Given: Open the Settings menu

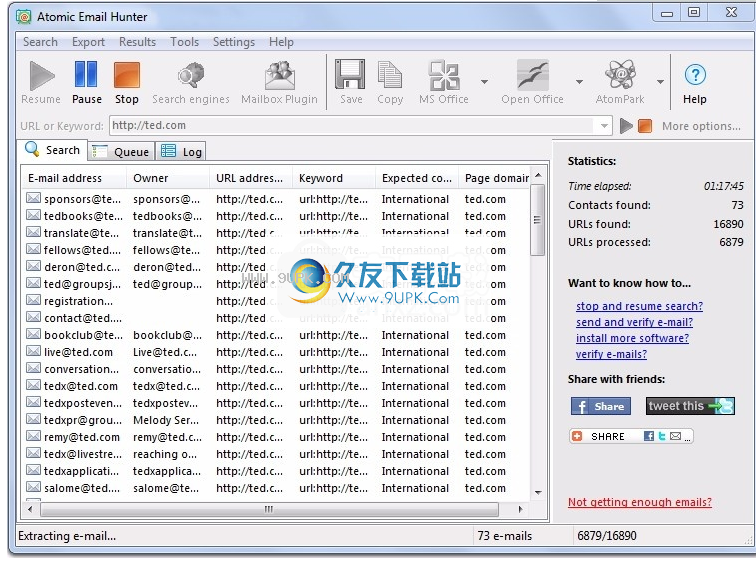Looking at the screenshot, I should click(234, 42).
